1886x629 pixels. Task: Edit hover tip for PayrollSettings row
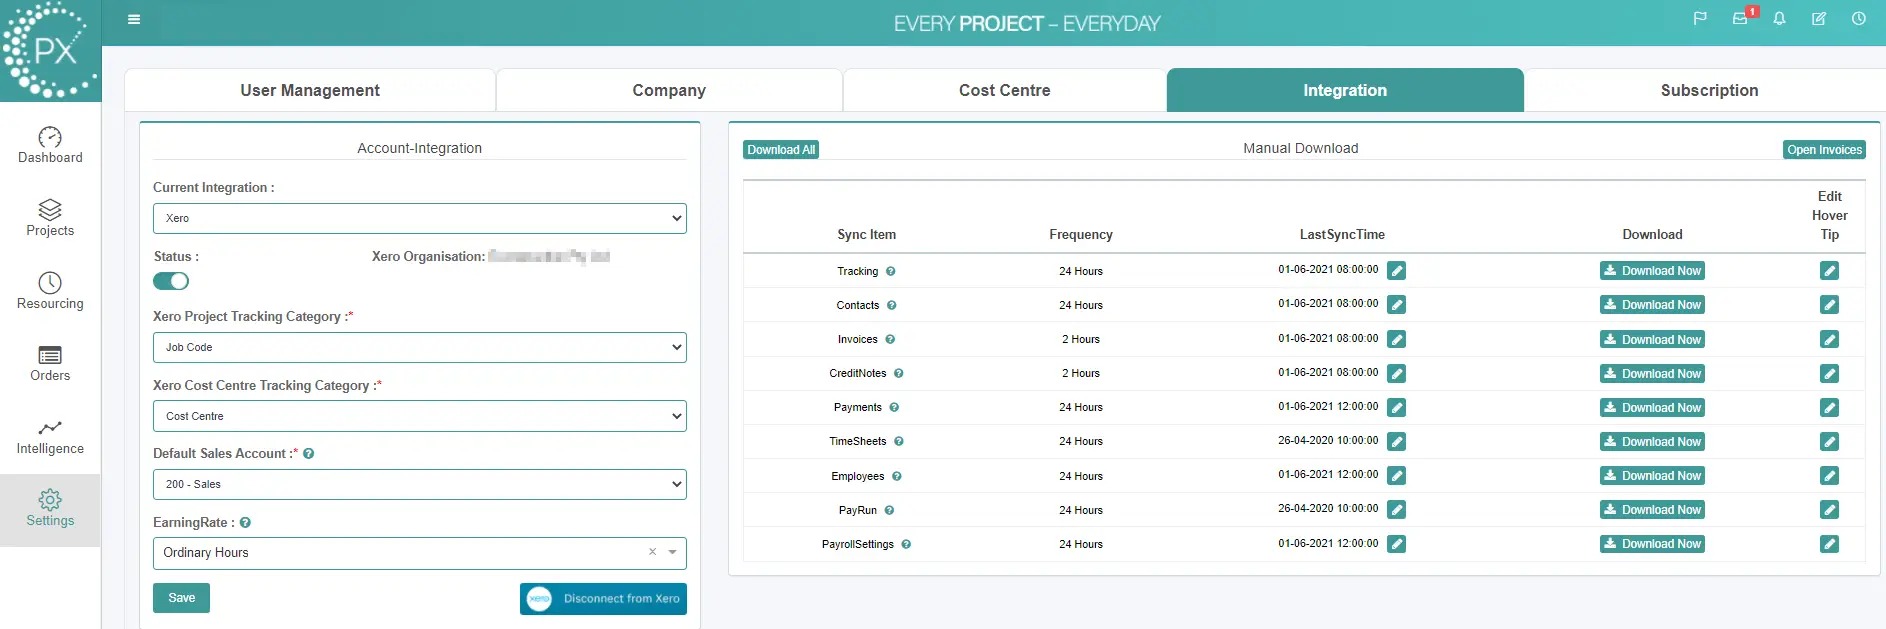[1829, 544]
